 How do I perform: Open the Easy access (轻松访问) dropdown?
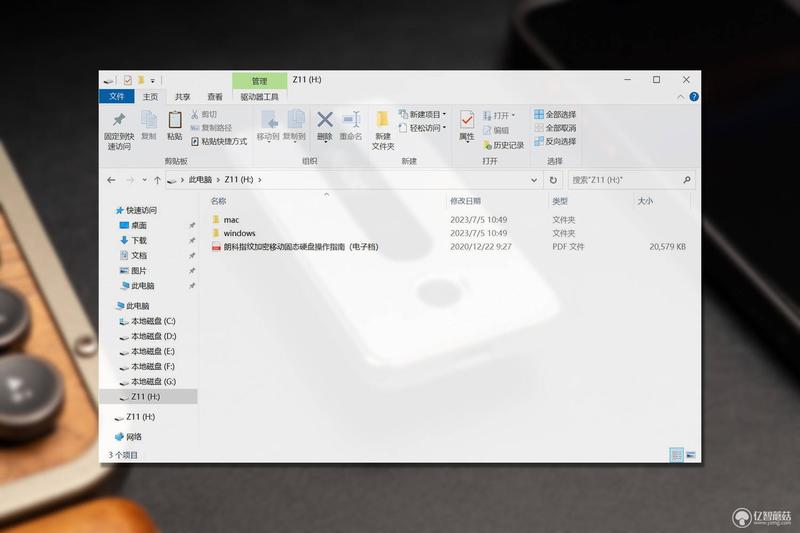click(x=423, y=128)
